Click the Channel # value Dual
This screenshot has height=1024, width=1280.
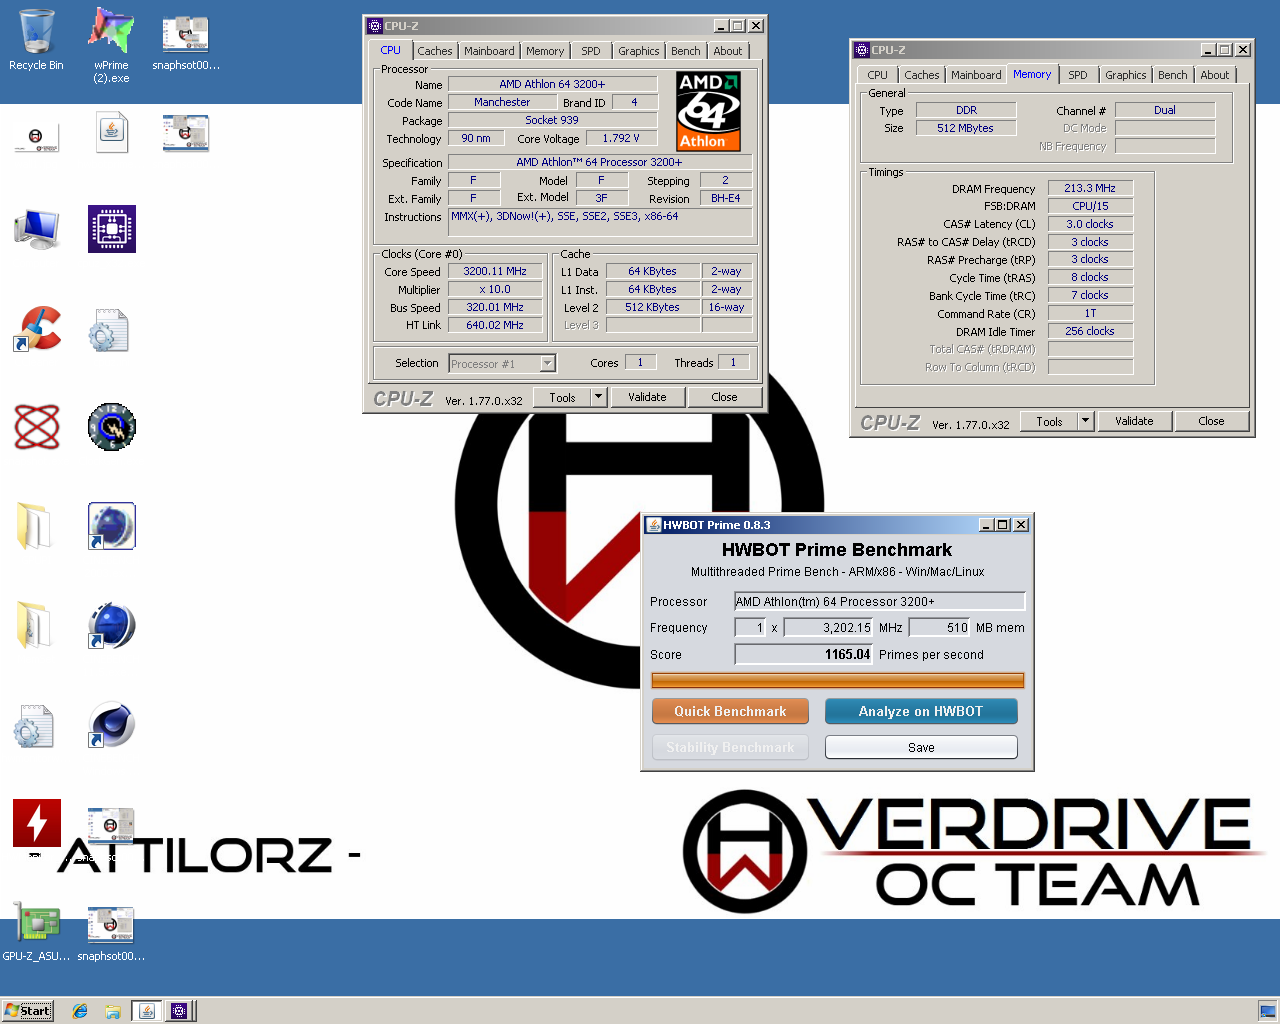[1165, 110]
